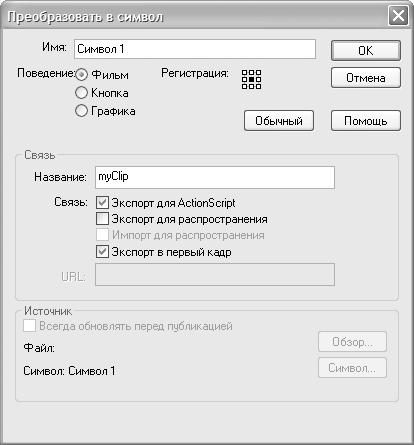Screen dimensions: 414x445
Task: Set registration to top-left grid point
Action: (244, 72)
